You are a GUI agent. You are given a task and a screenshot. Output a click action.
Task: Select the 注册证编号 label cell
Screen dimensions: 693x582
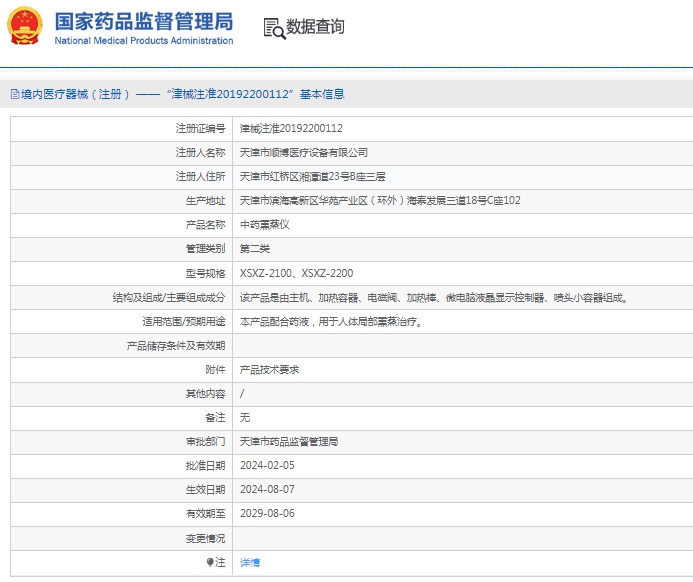[x=200, y=129]
